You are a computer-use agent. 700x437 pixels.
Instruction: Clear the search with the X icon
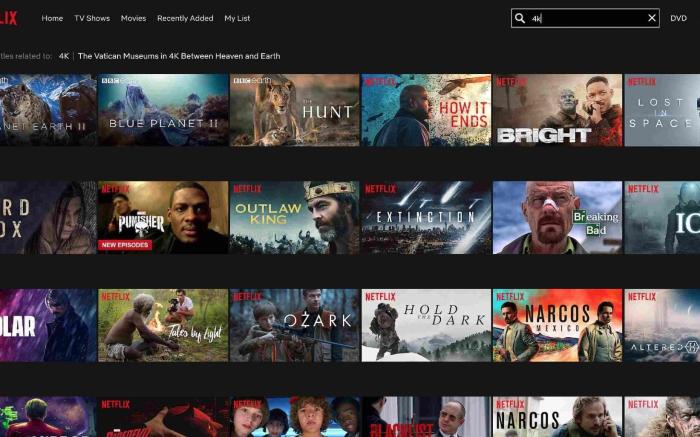coord(652,18)
